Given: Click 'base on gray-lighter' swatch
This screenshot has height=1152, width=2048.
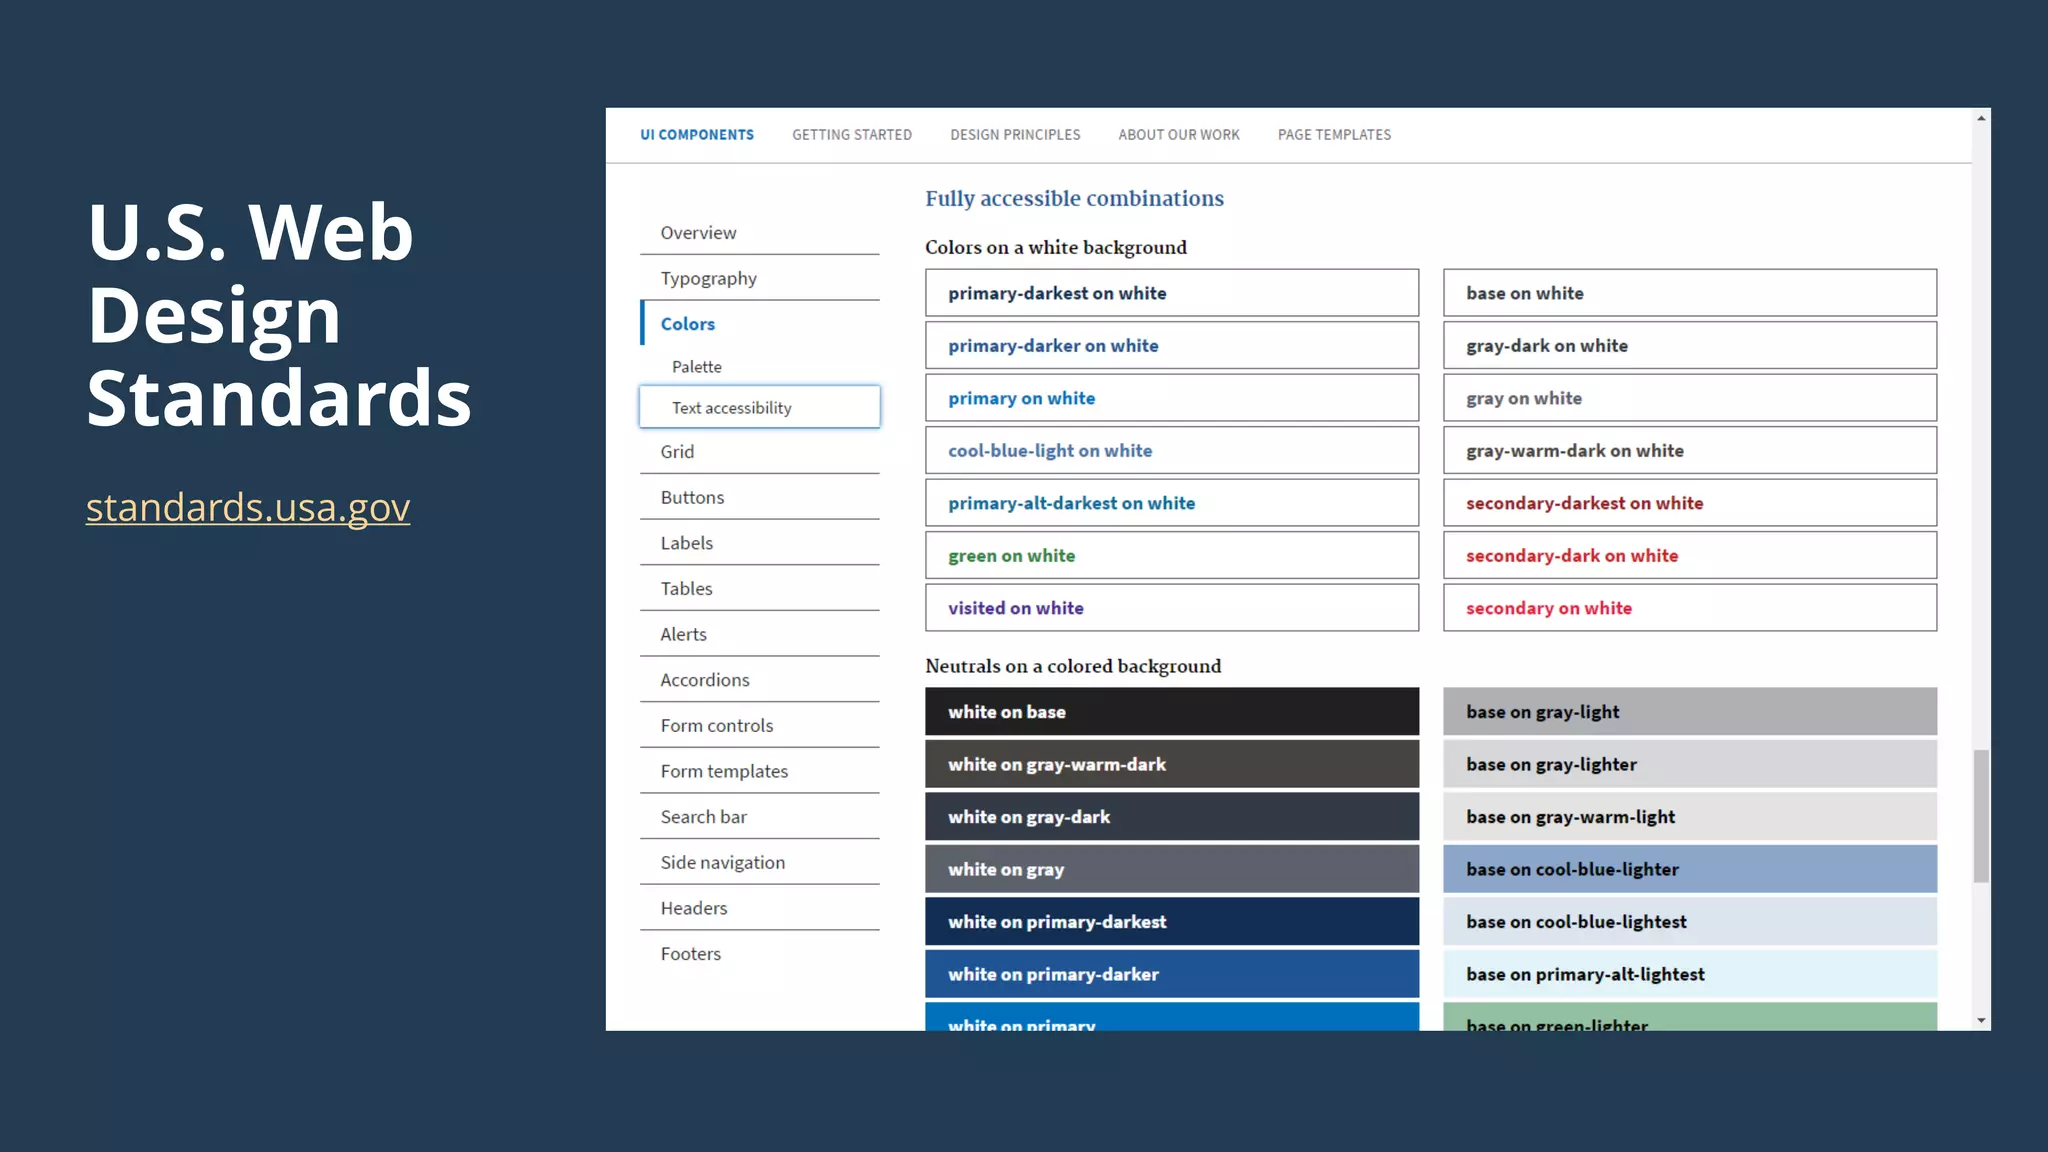Looking at the screenshot, I should [x=1690, y=764].
